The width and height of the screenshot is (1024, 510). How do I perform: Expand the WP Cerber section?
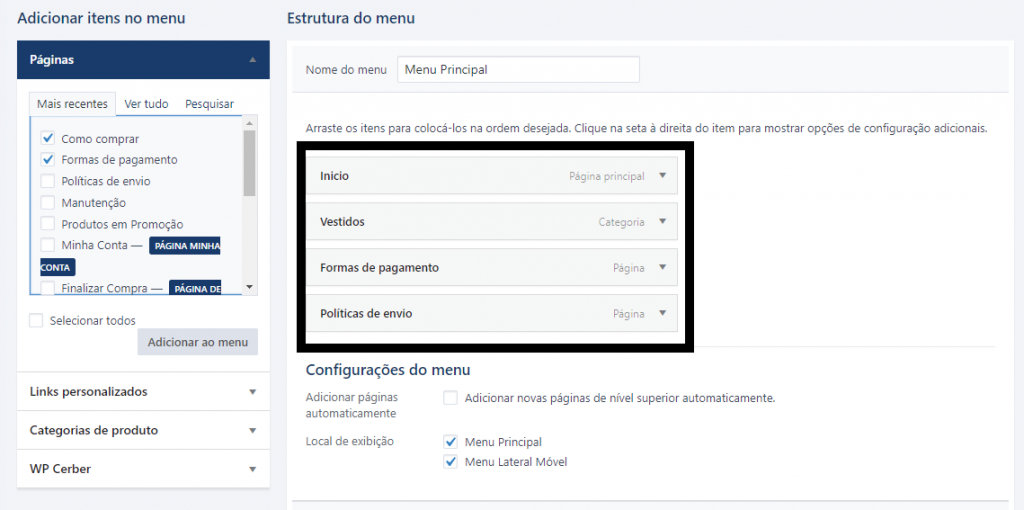[x=253, y=470]
